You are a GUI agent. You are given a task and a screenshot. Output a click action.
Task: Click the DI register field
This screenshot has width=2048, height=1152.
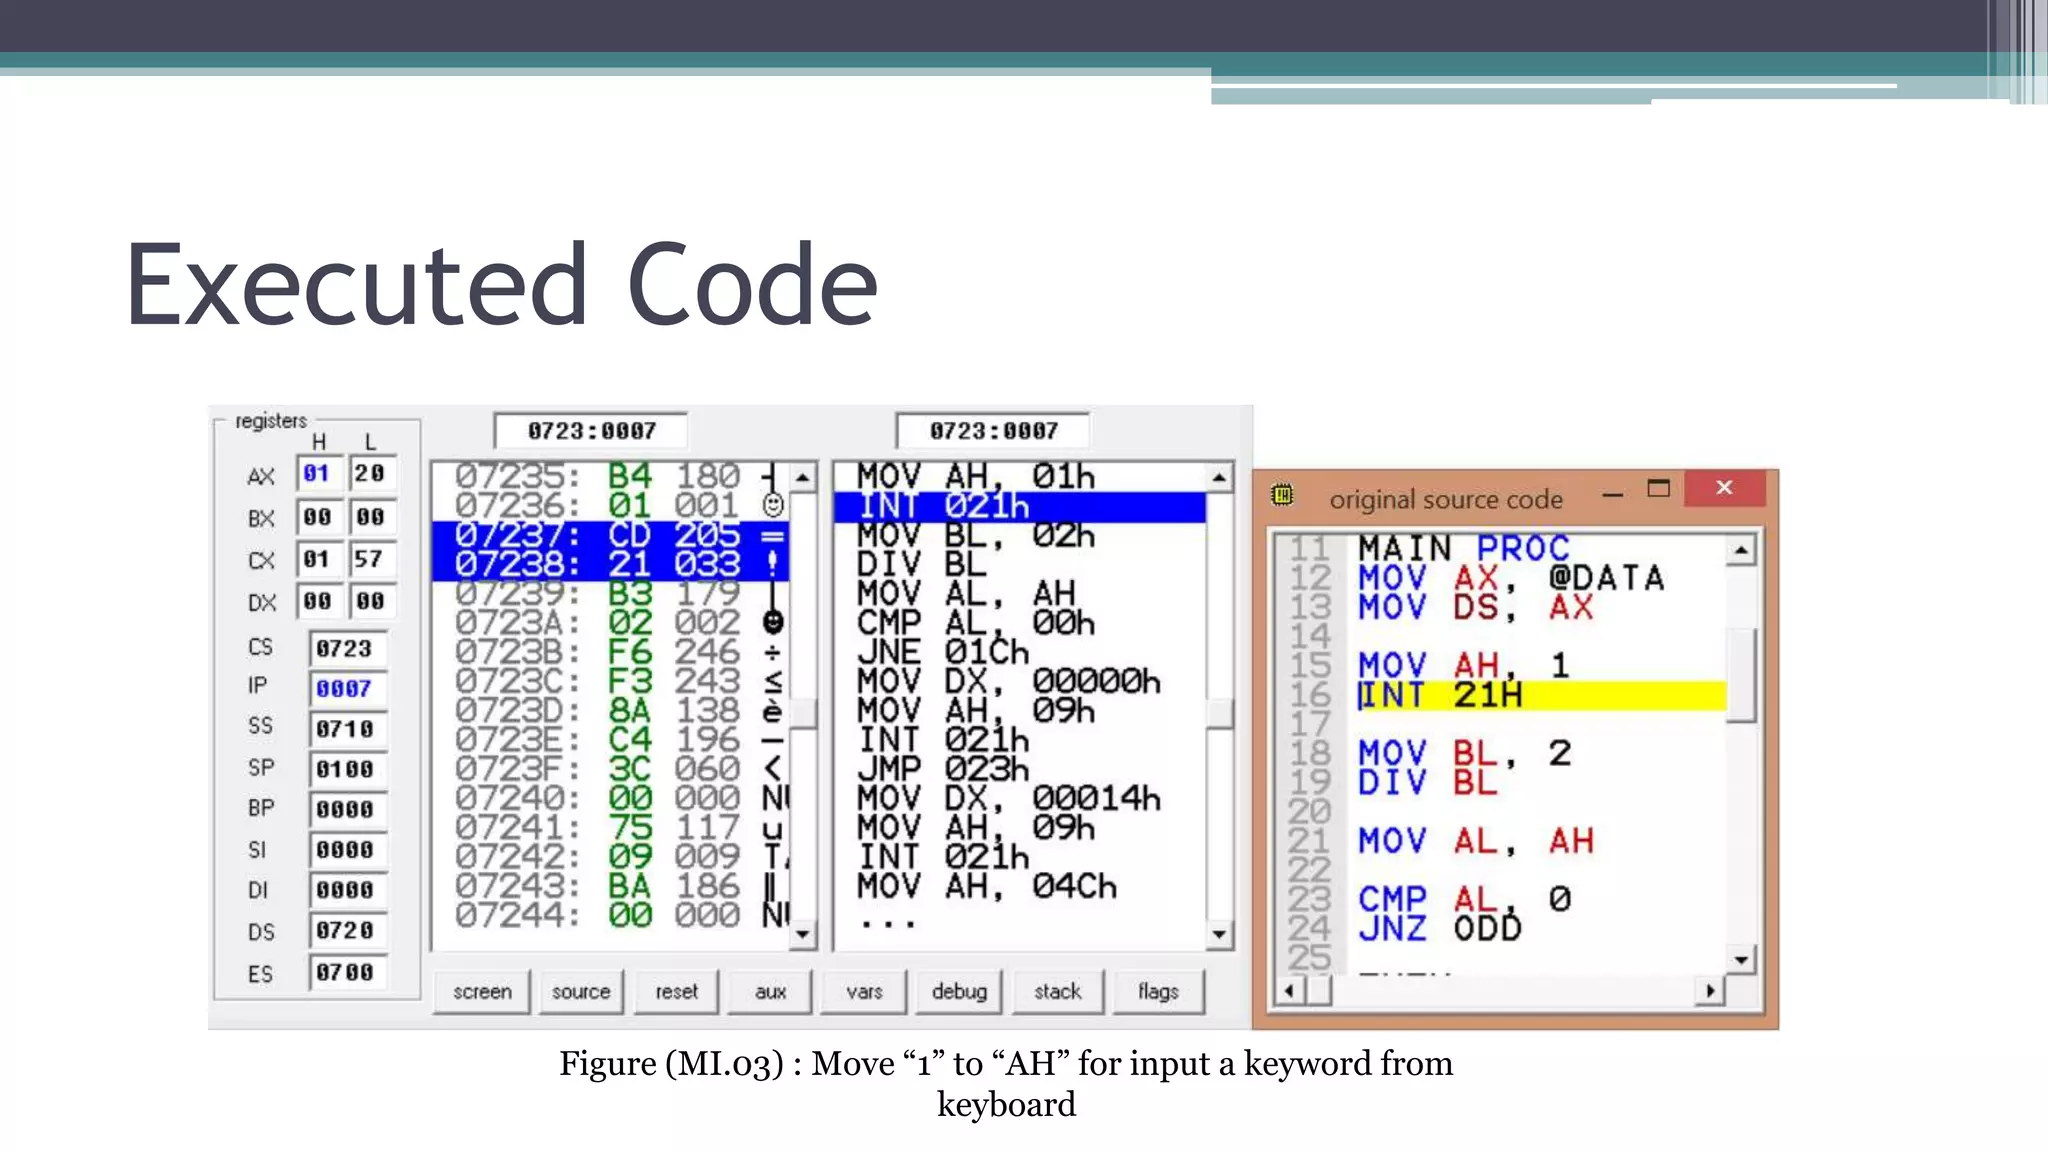tap(346, 890)
